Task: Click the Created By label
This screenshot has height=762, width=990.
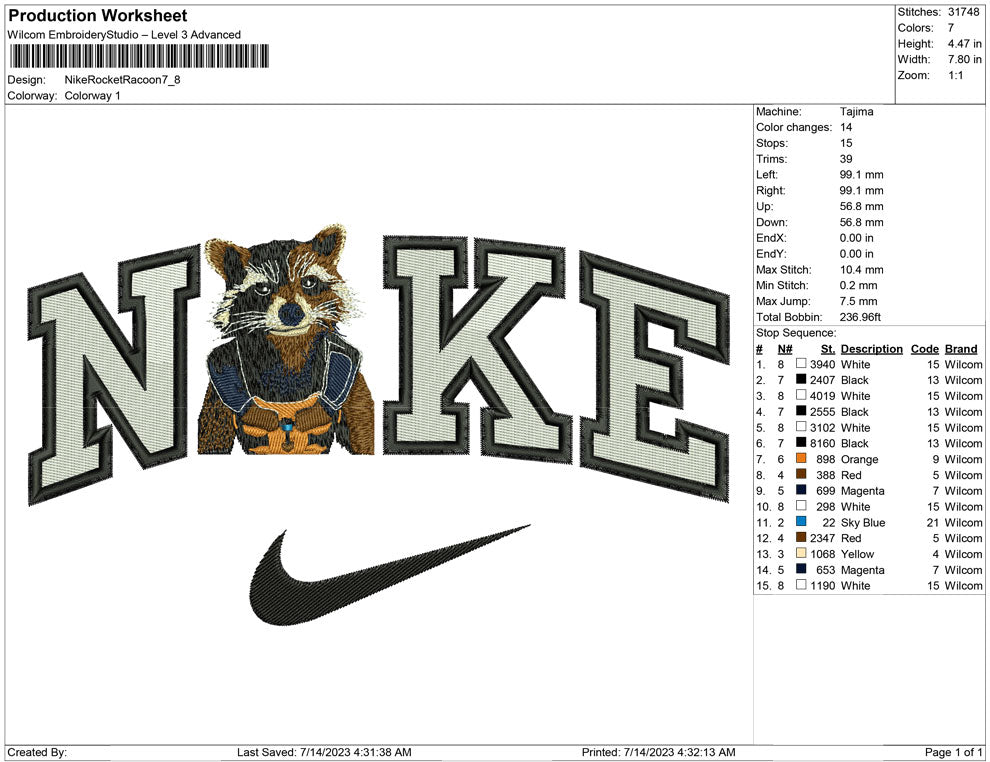Action: click(x=37, y=752)
